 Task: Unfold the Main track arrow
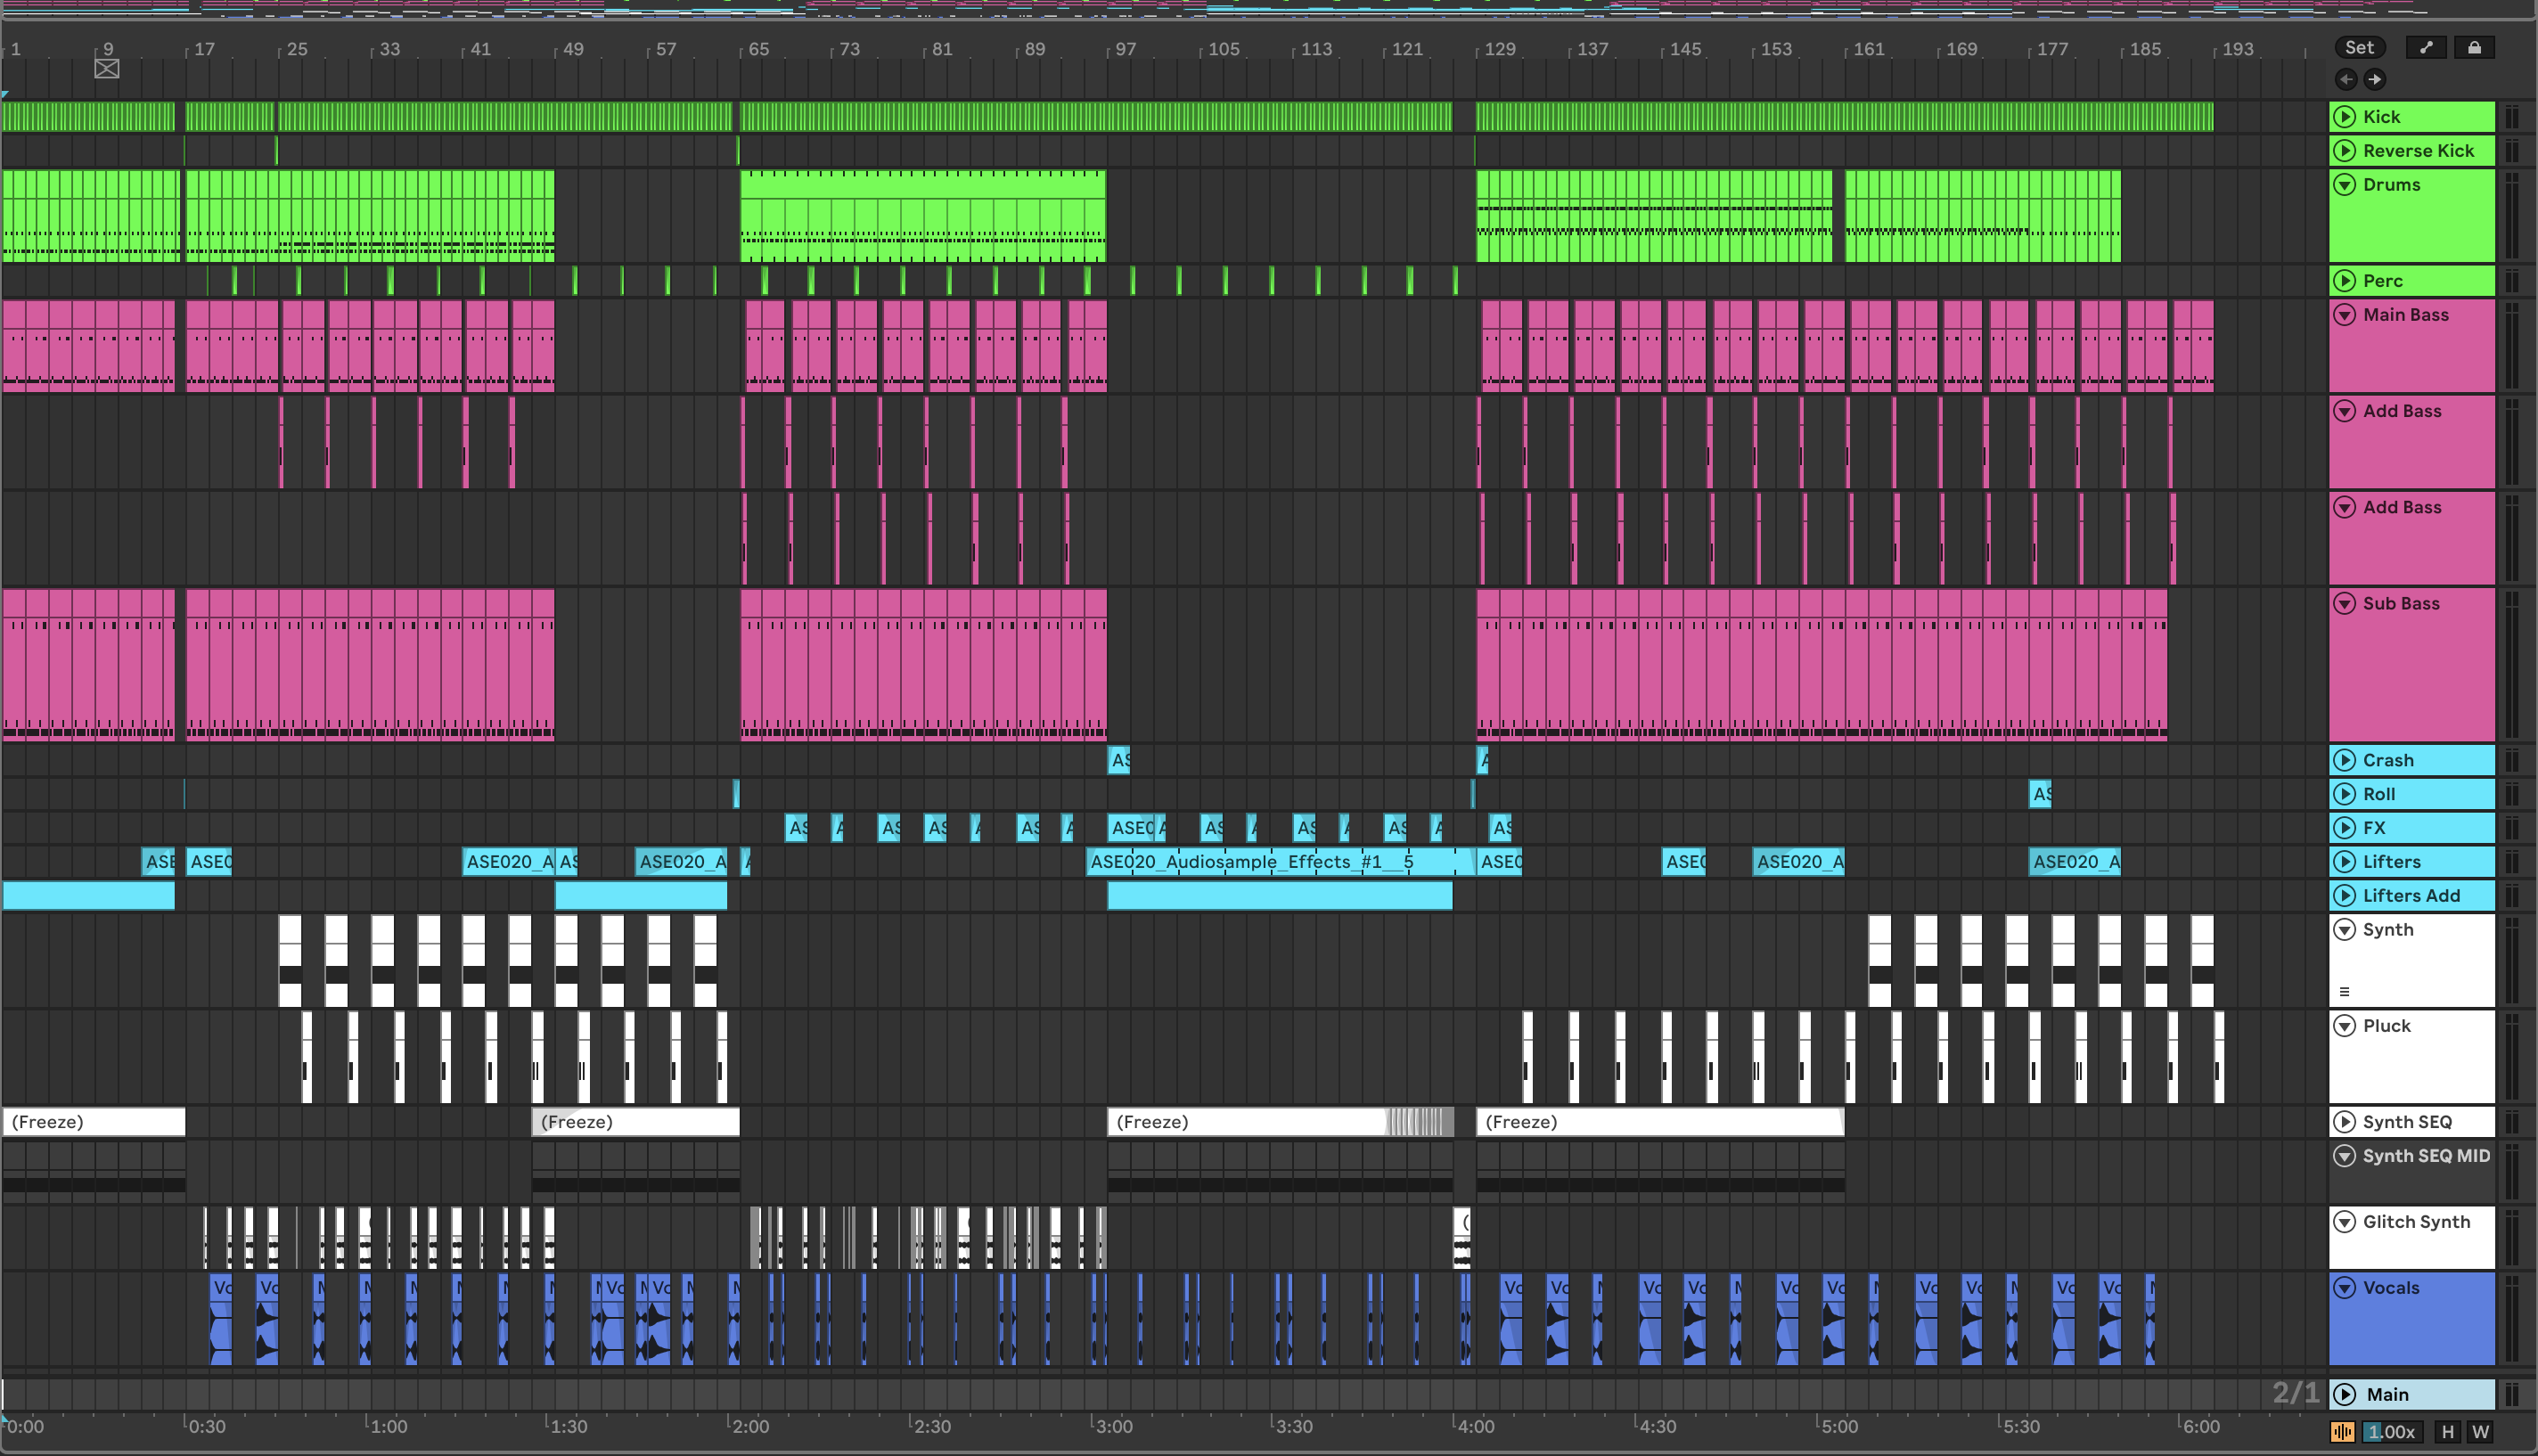[x=2344, y=1394]
